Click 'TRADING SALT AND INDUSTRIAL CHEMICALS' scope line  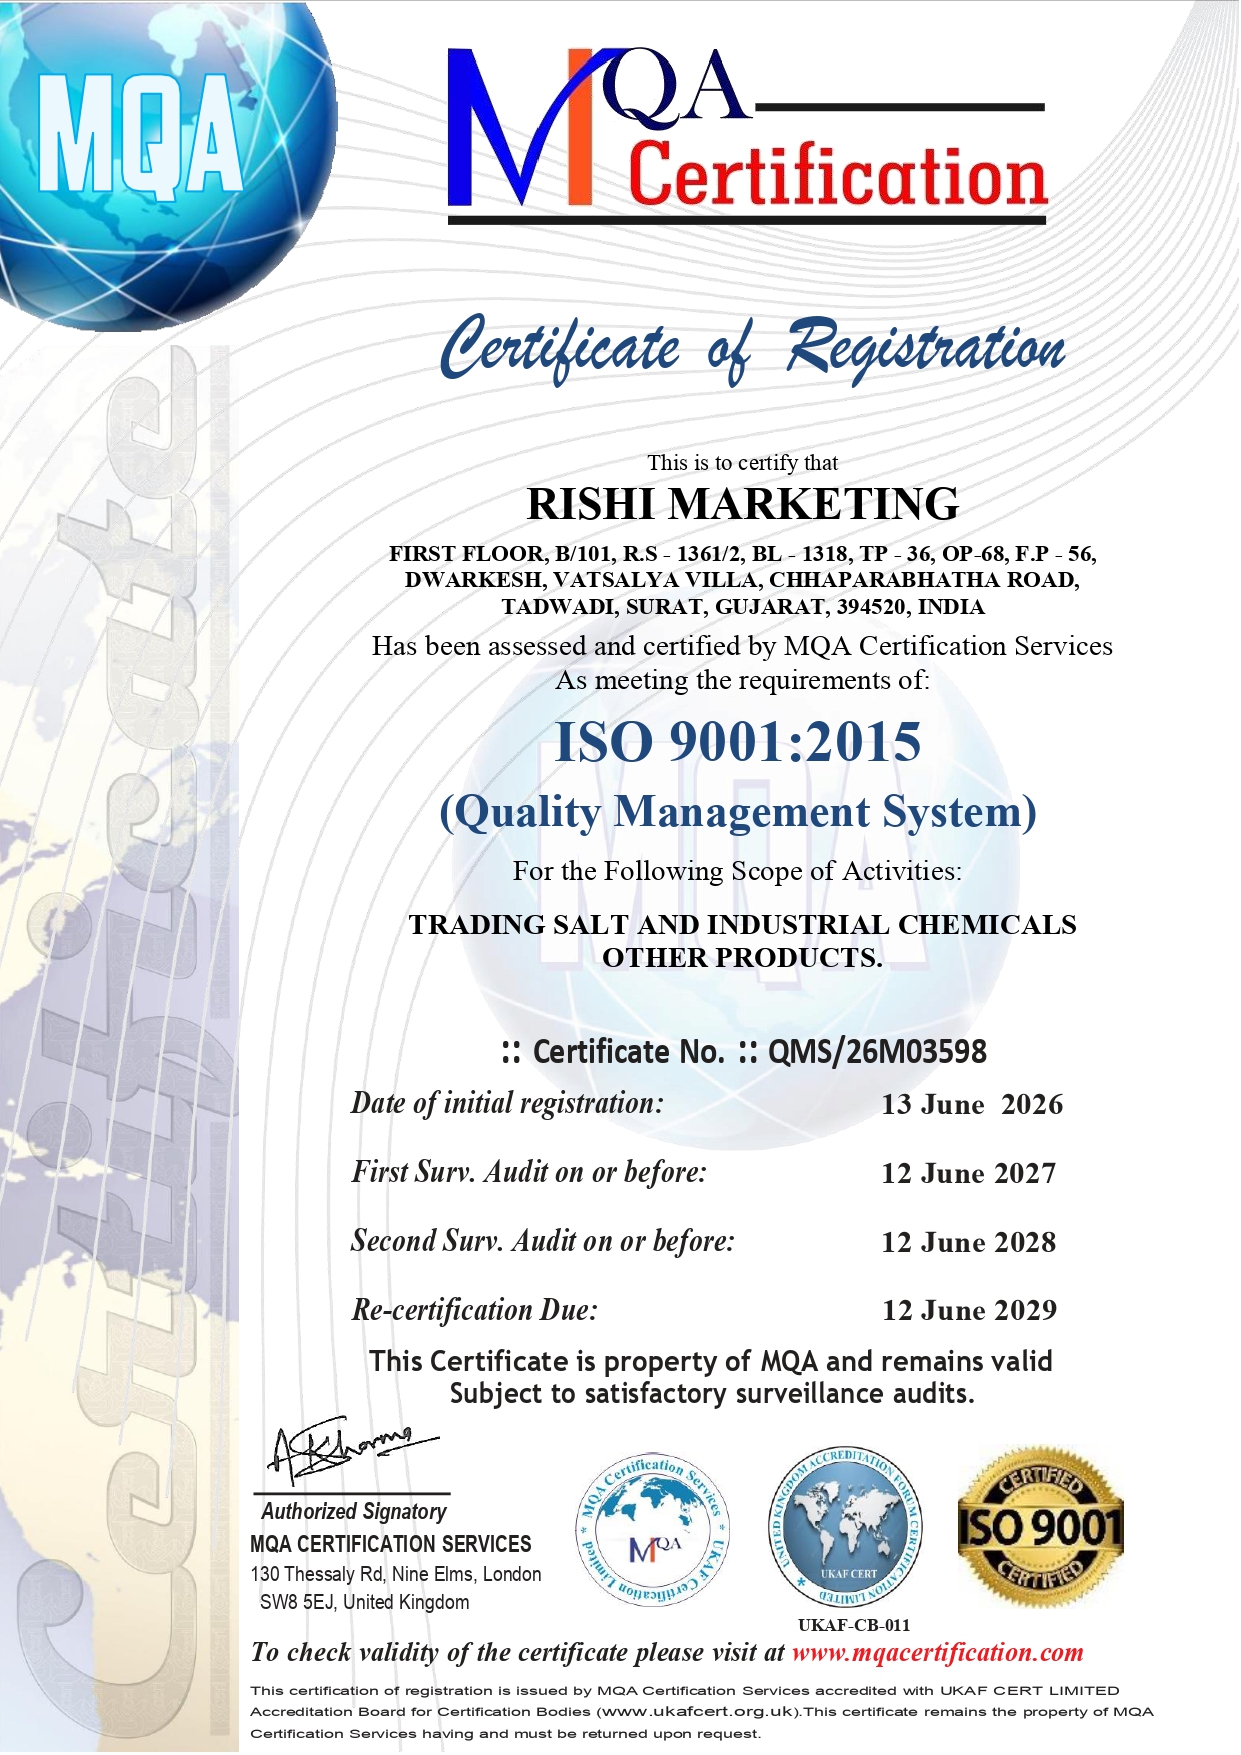(x=743, y=925)
